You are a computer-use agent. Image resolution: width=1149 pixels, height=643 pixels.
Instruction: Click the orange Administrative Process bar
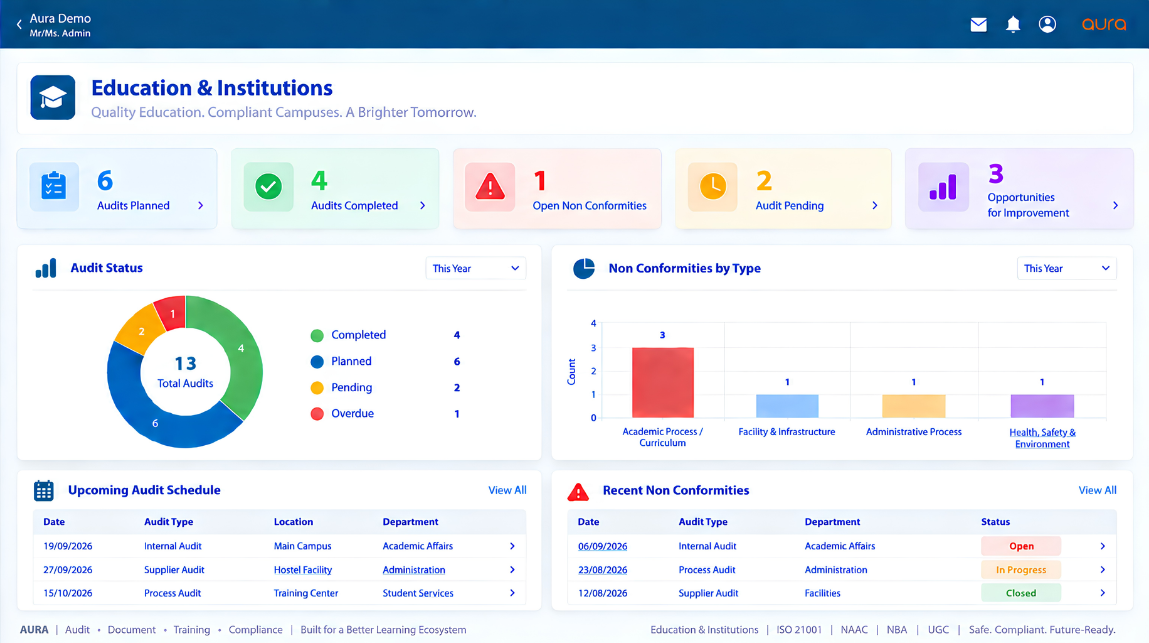(x=914, y=406)
